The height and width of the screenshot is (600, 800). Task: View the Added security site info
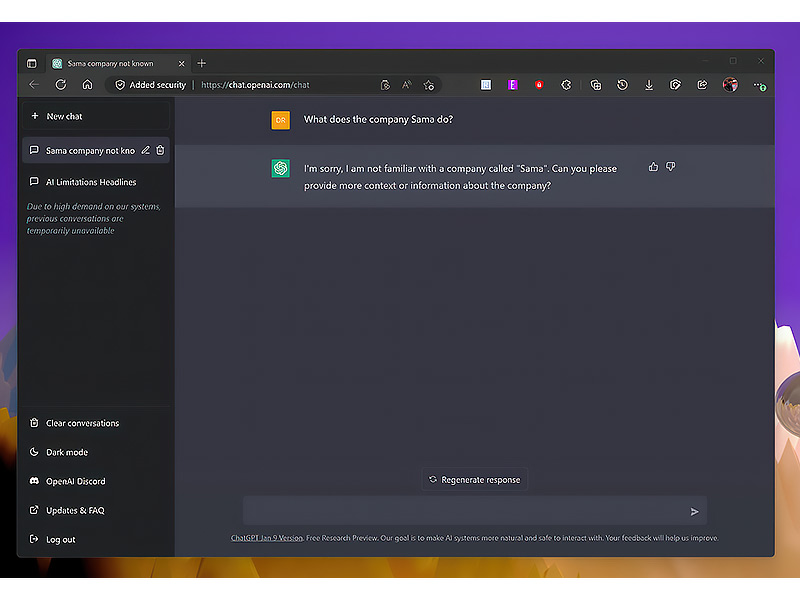point(150,85)
